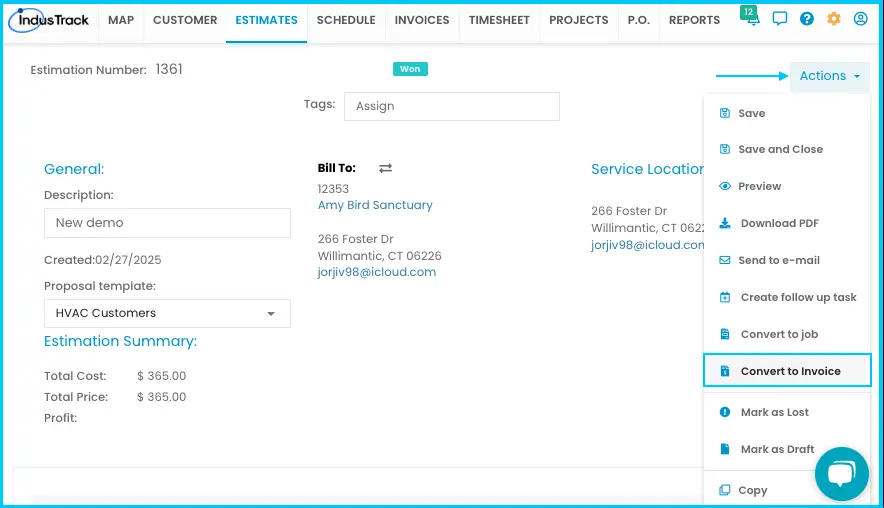Go to the CUSTOMER tab
884x508 pixels.
[x=185, y=20]
